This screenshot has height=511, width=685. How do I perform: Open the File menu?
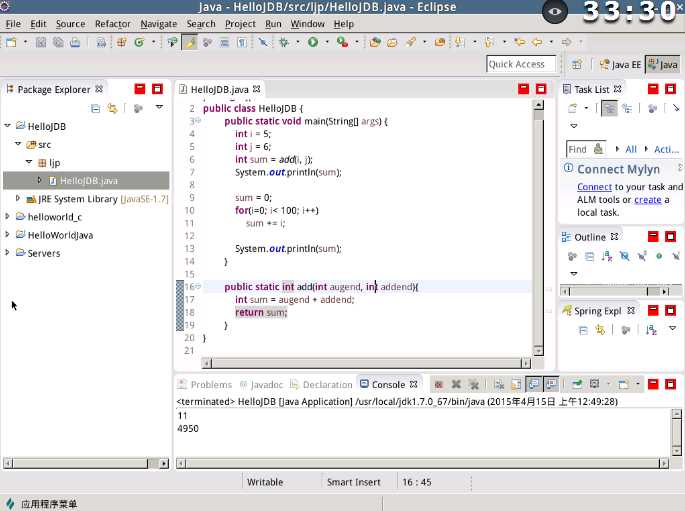click(x=13, y=24)
